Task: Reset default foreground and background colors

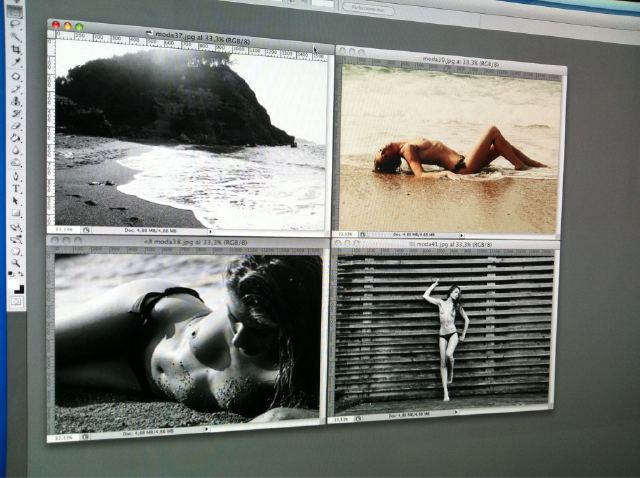Action: click(11, 273)
